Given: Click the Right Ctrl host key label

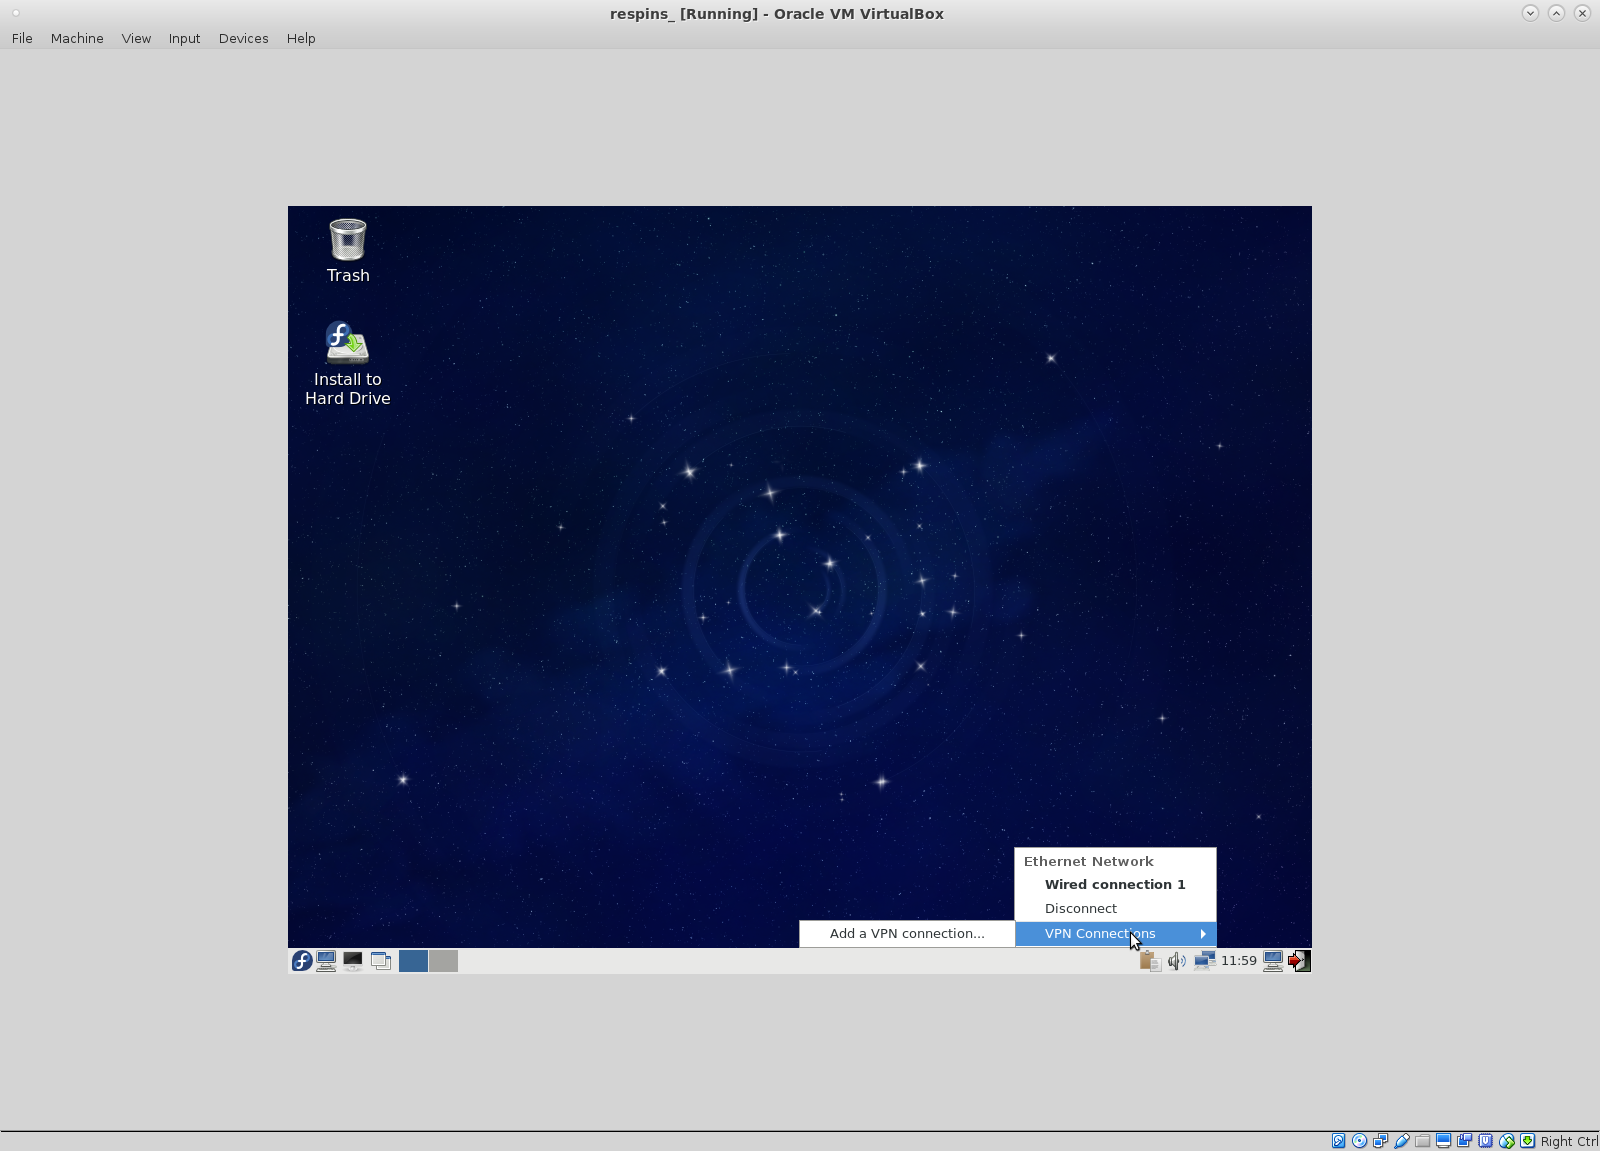Looking at the screenshot, I should (1569, 1141).
